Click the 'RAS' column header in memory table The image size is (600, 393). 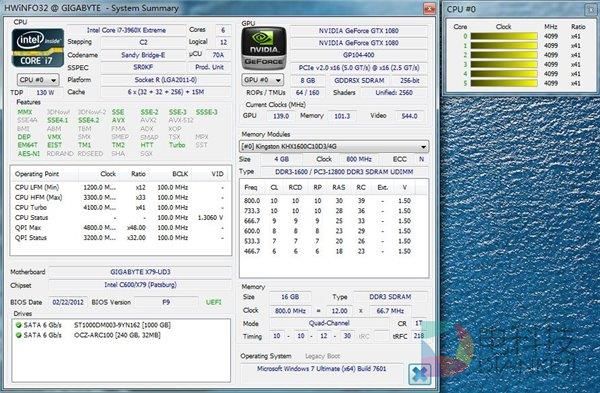[x=339, y=188]
